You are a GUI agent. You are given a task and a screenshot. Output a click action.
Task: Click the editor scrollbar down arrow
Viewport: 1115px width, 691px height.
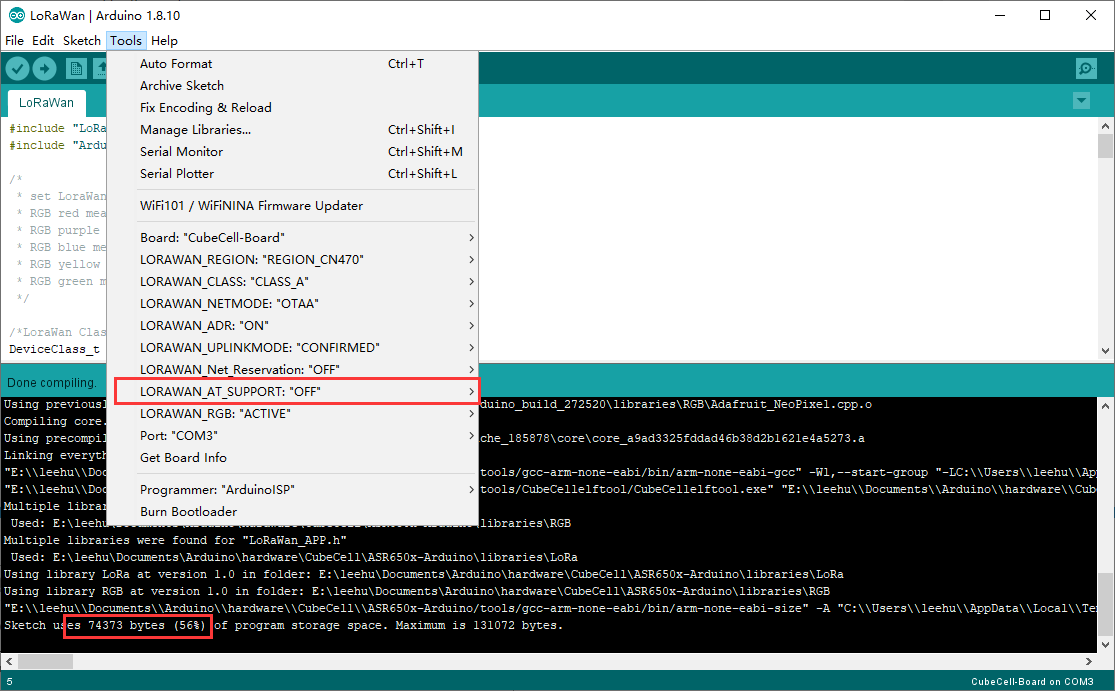pos(1105,350)
